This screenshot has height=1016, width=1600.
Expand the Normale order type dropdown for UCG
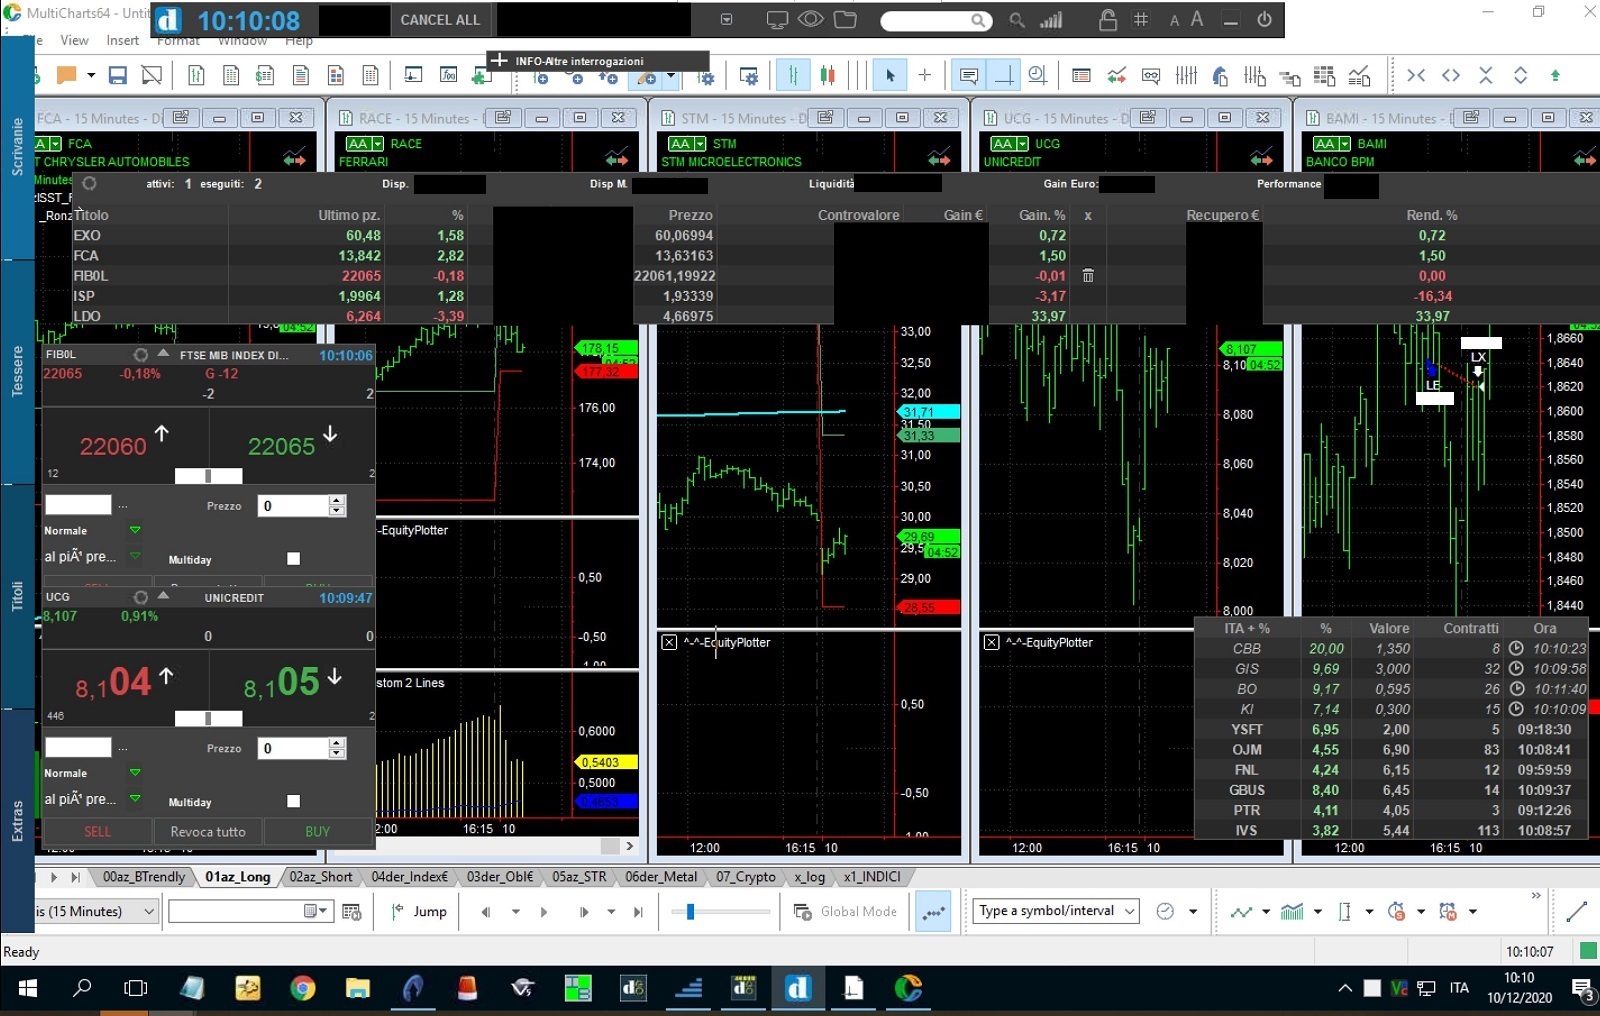tap(135, 773)
